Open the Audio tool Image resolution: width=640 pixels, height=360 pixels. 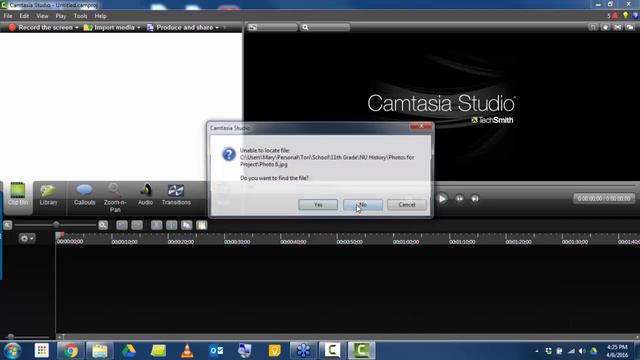point(145,194)
